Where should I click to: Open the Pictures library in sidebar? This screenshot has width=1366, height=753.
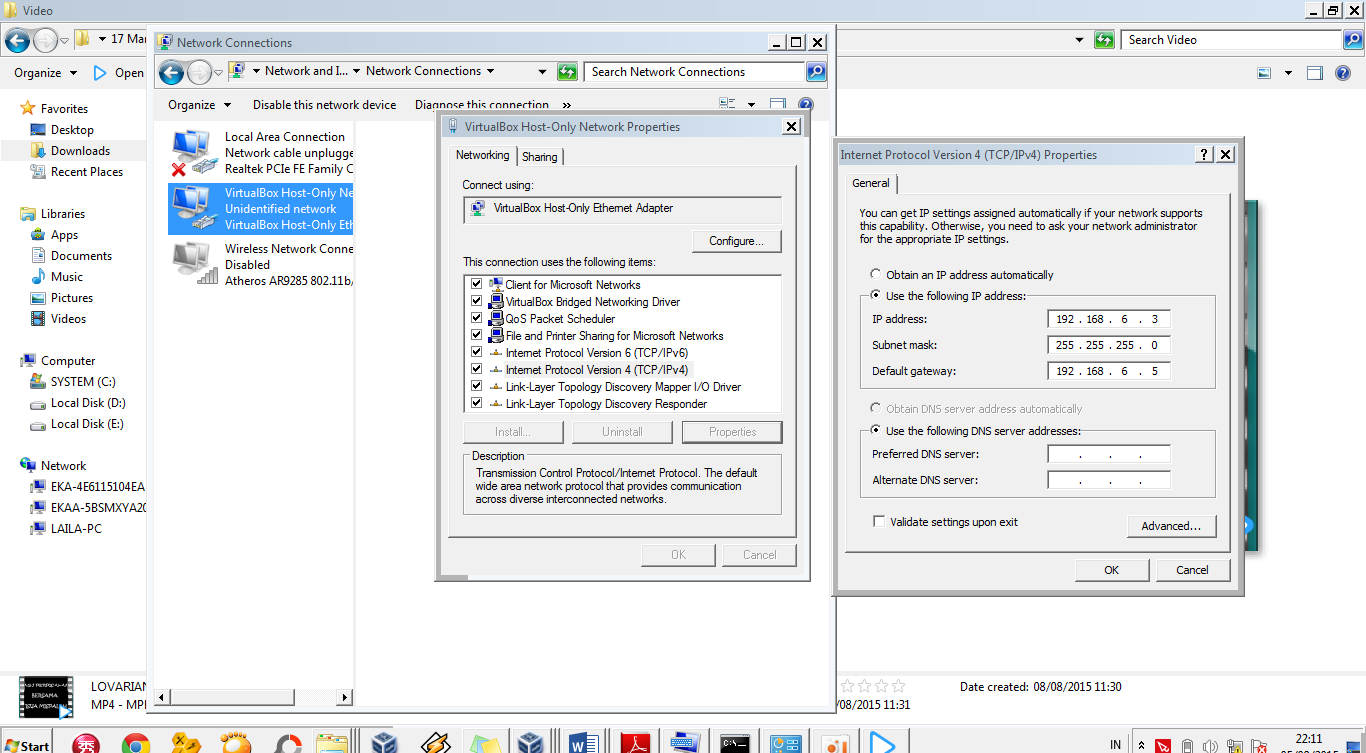click(72, 298)
